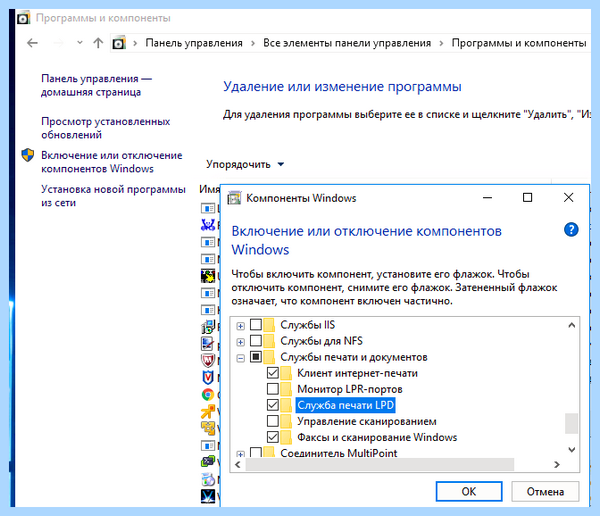Image resolution: width=600 pixels, height=516 pixels.
Task: Expand chevron after 'Все элементы панели управления'
Action: click(x=441, y=43)
